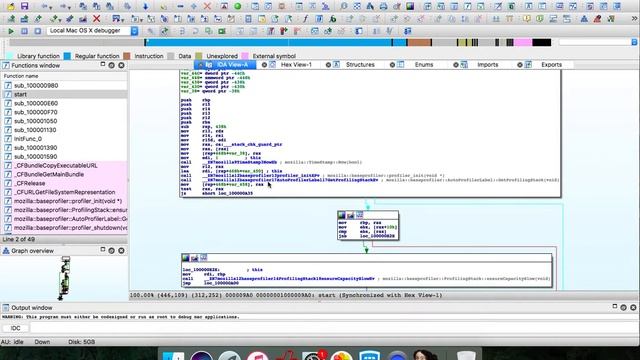Click the function 'f' toolbar icon
Viewport: 640px width, 360px height.
[305, 19]
